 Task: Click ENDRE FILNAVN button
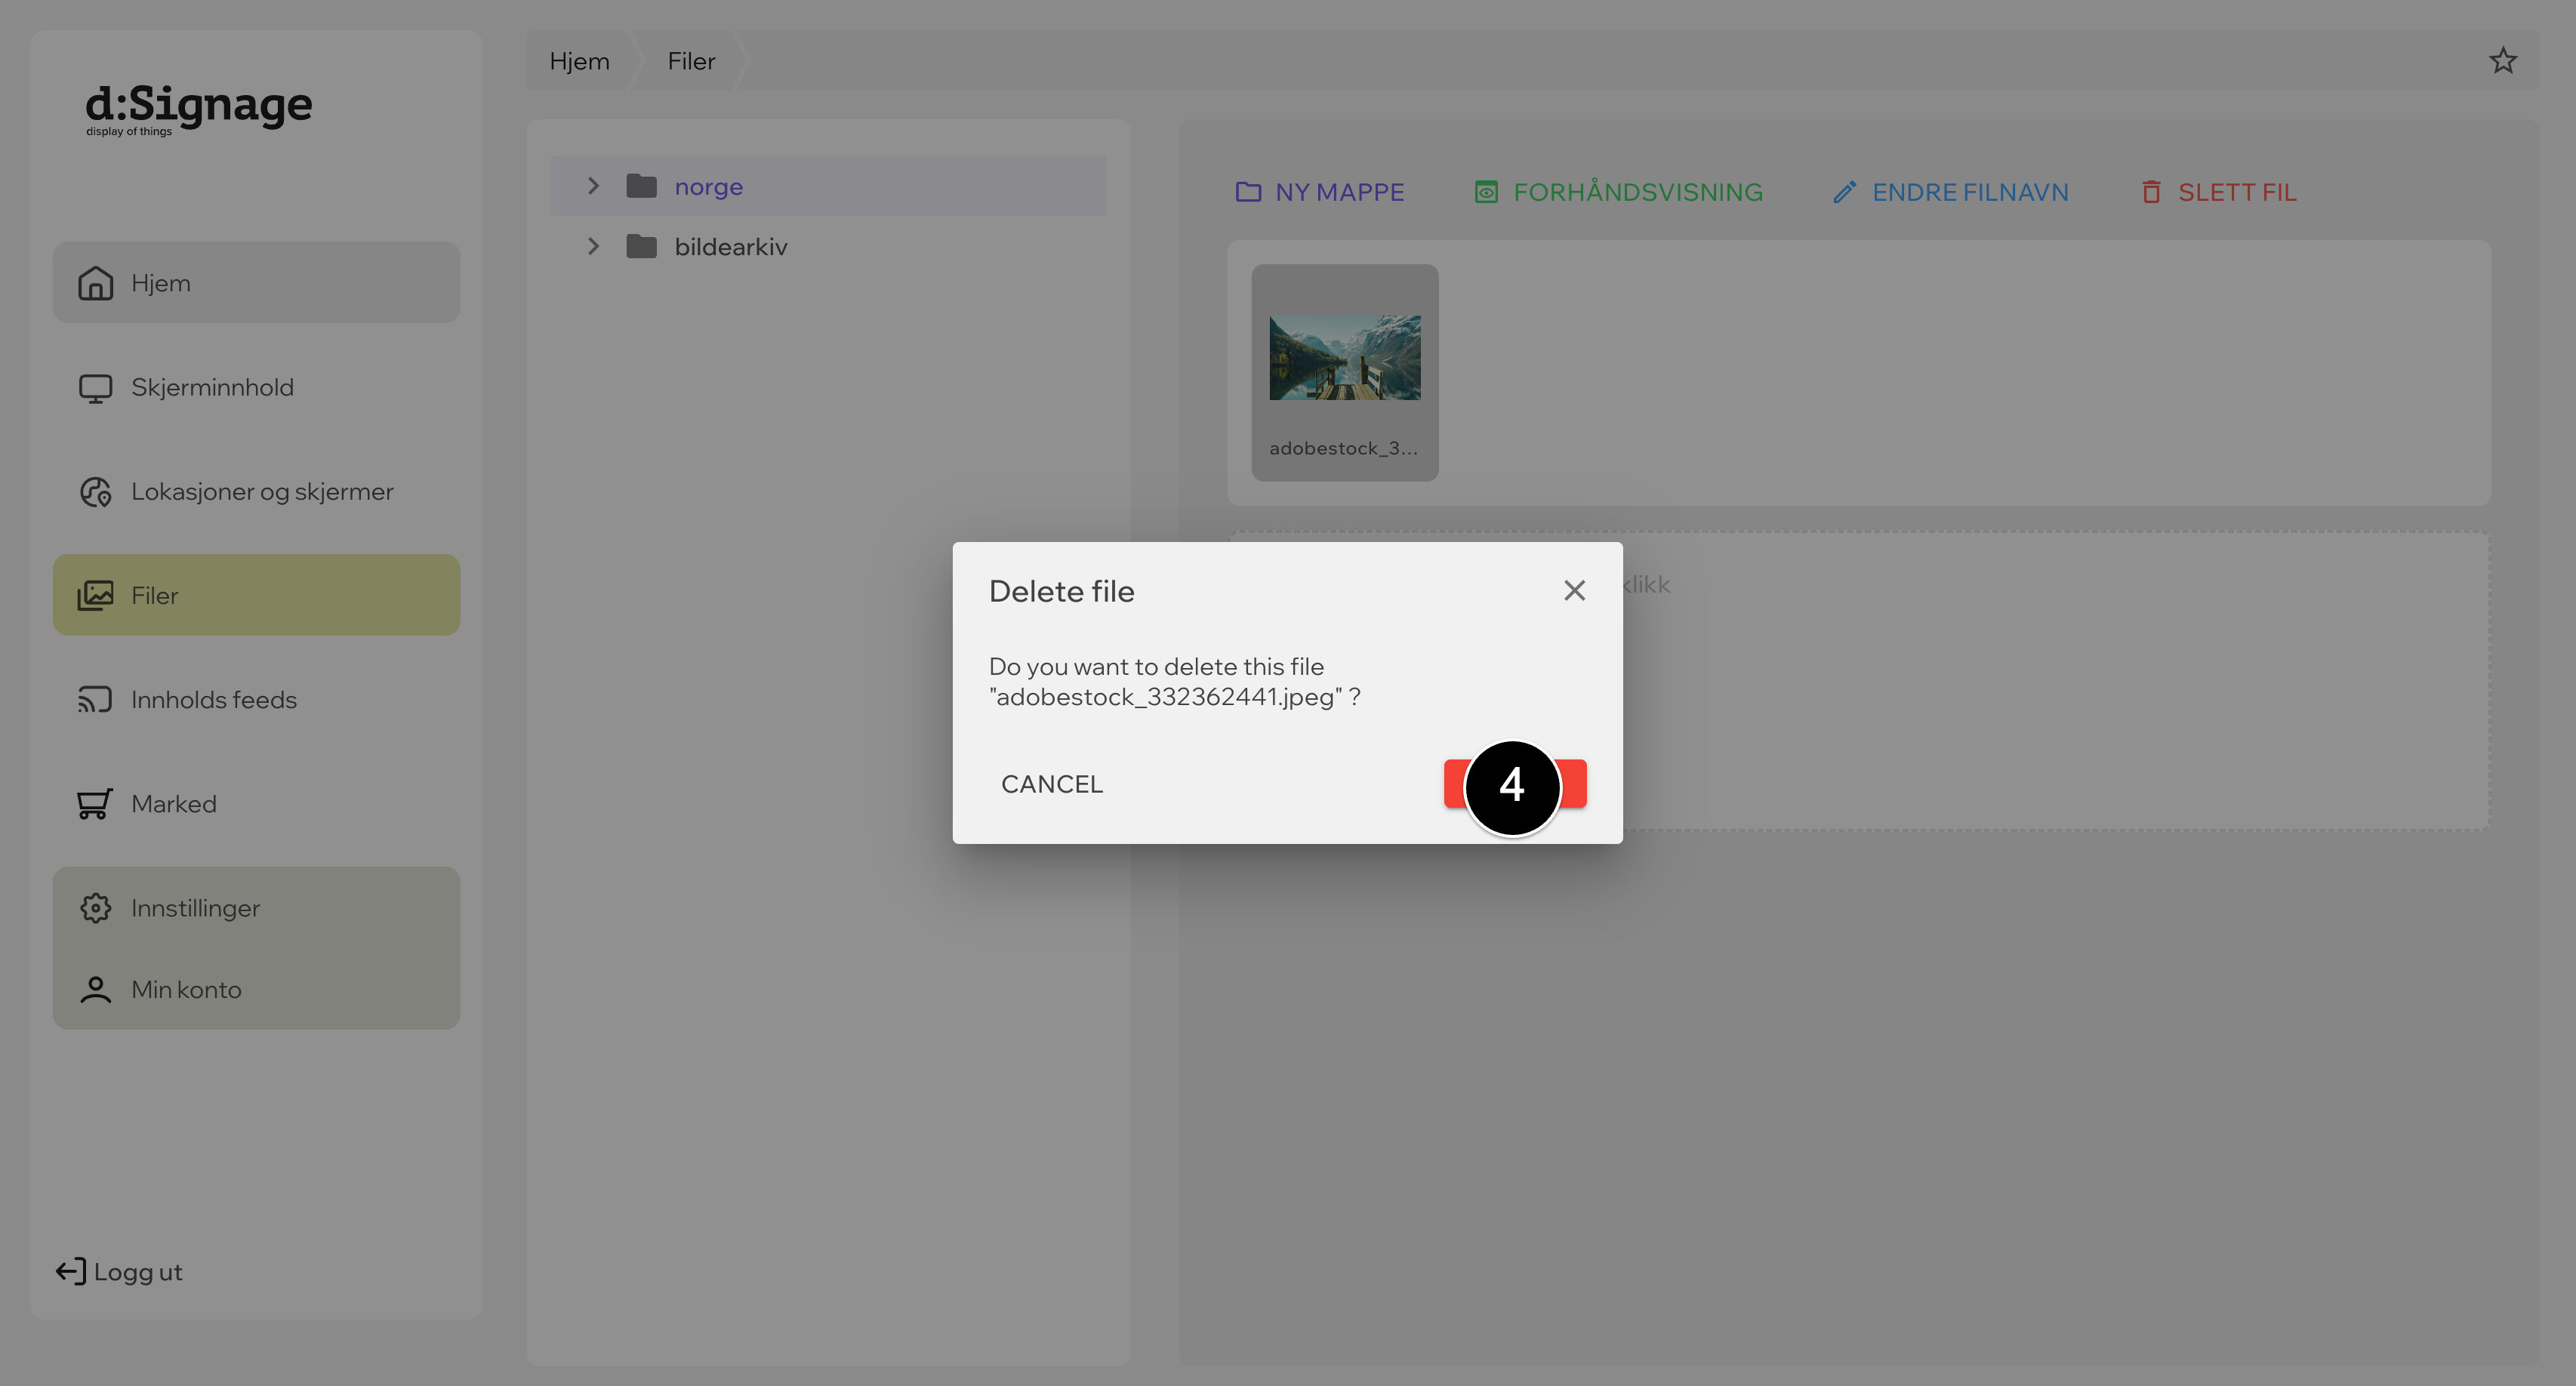(x=1950, y=192)
